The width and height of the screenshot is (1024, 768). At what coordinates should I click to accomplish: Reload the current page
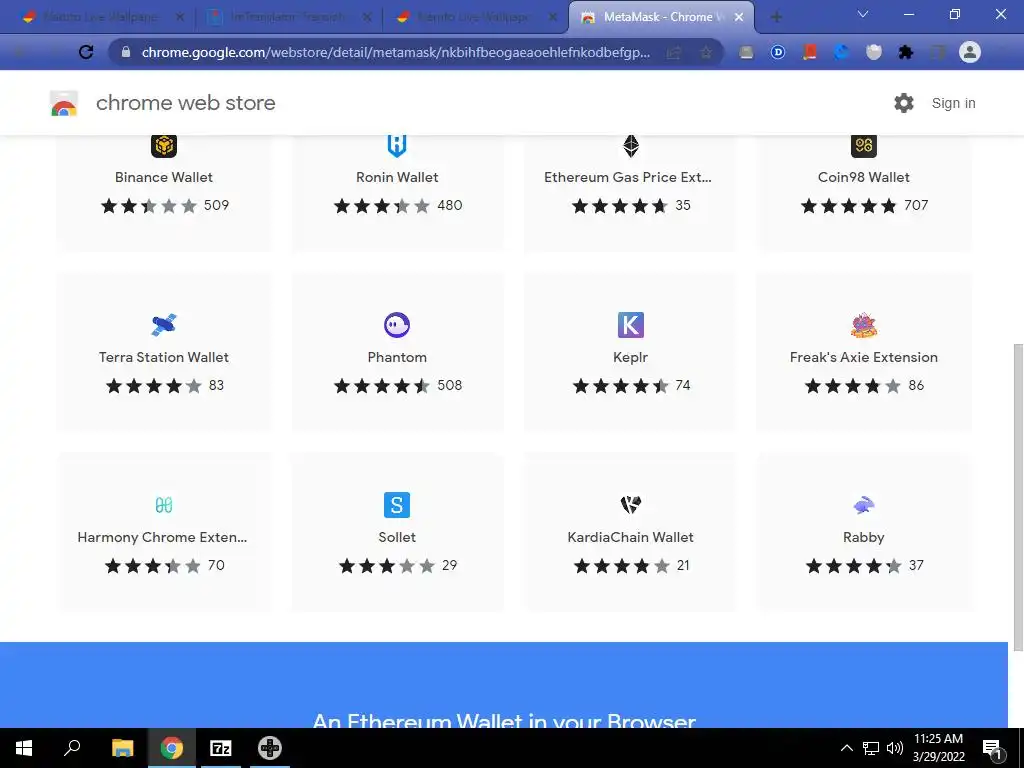[x=86, y=52]
